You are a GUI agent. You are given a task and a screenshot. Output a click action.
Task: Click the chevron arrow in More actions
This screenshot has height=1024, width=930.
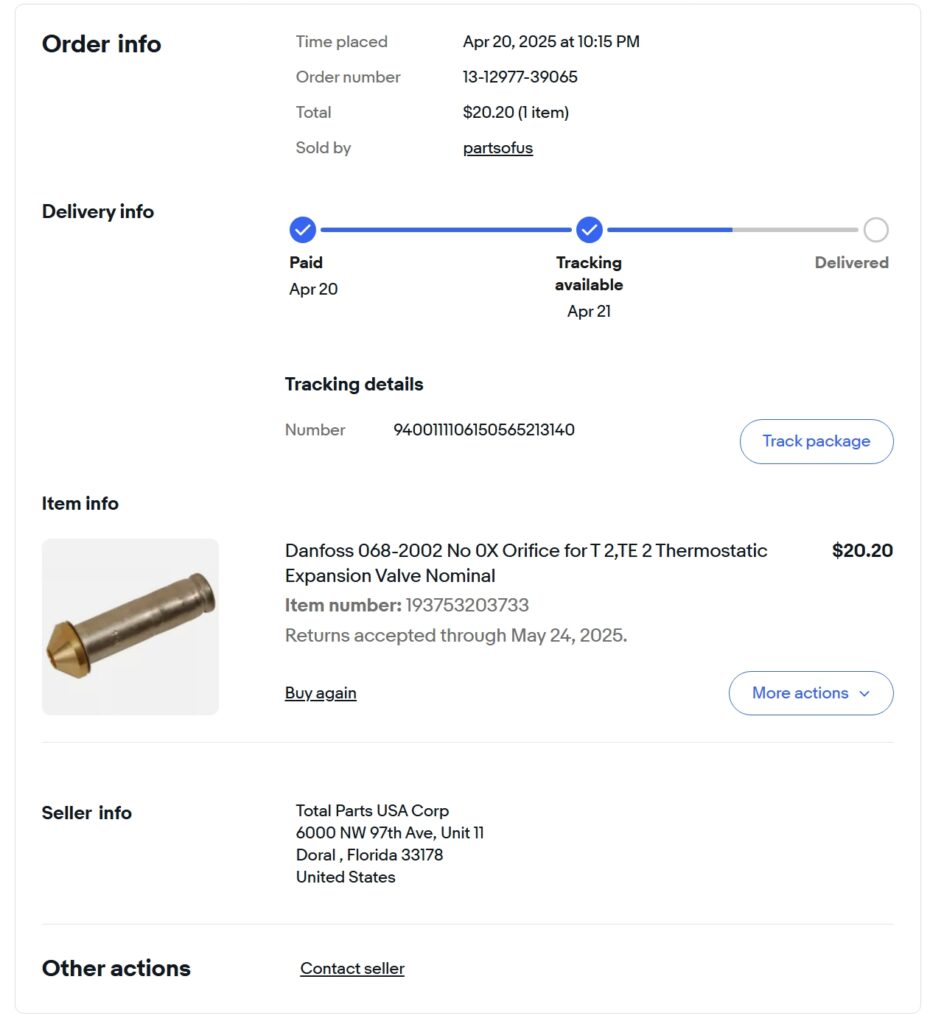point(865,694)
